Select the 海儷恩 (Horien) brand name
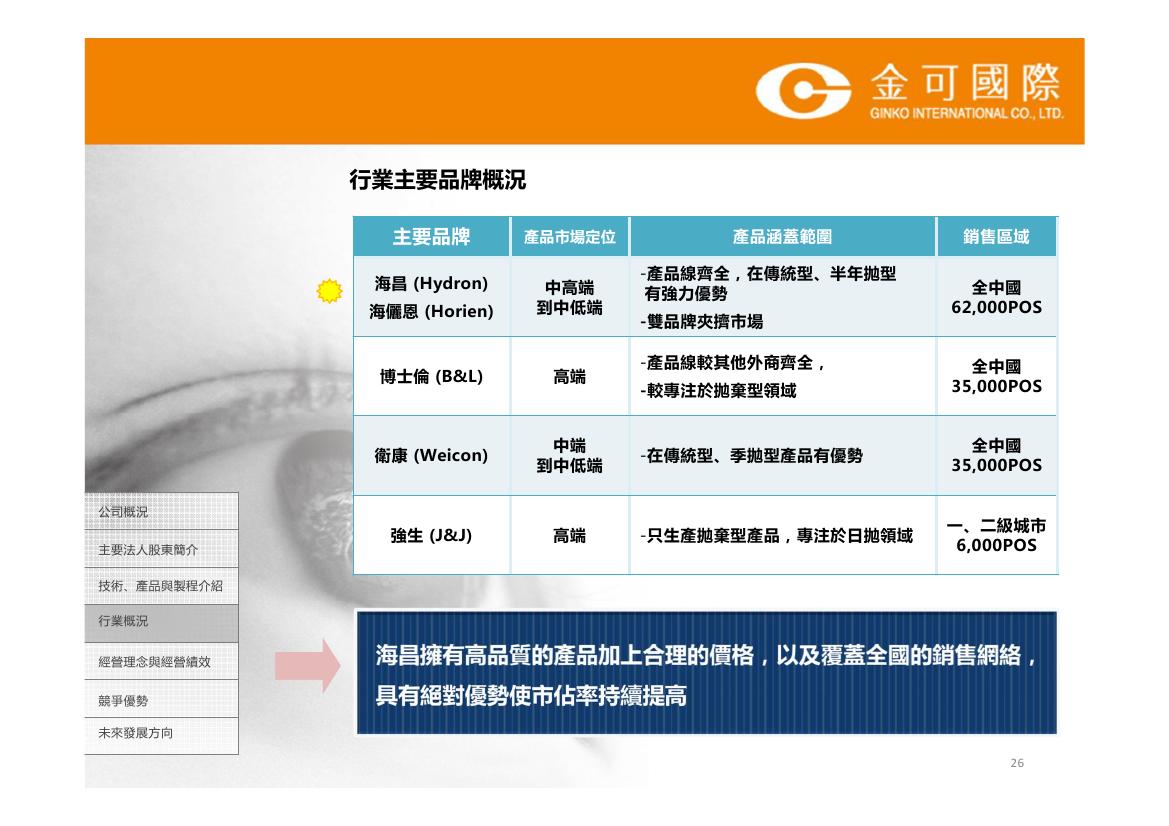 coord(431,311)
